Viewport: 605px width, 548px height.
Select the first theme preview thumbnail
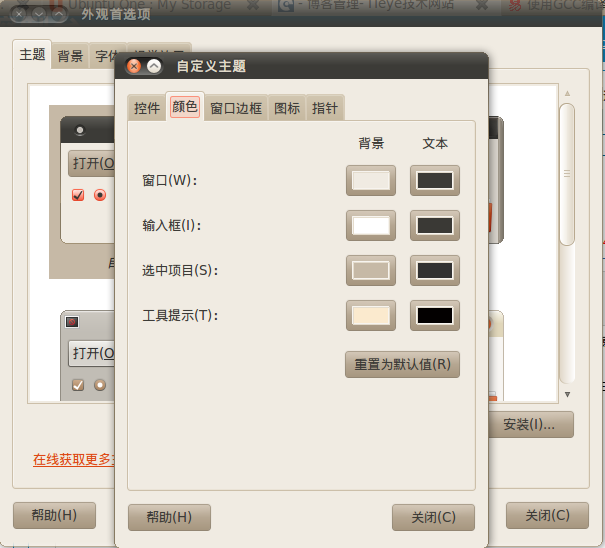82,192
